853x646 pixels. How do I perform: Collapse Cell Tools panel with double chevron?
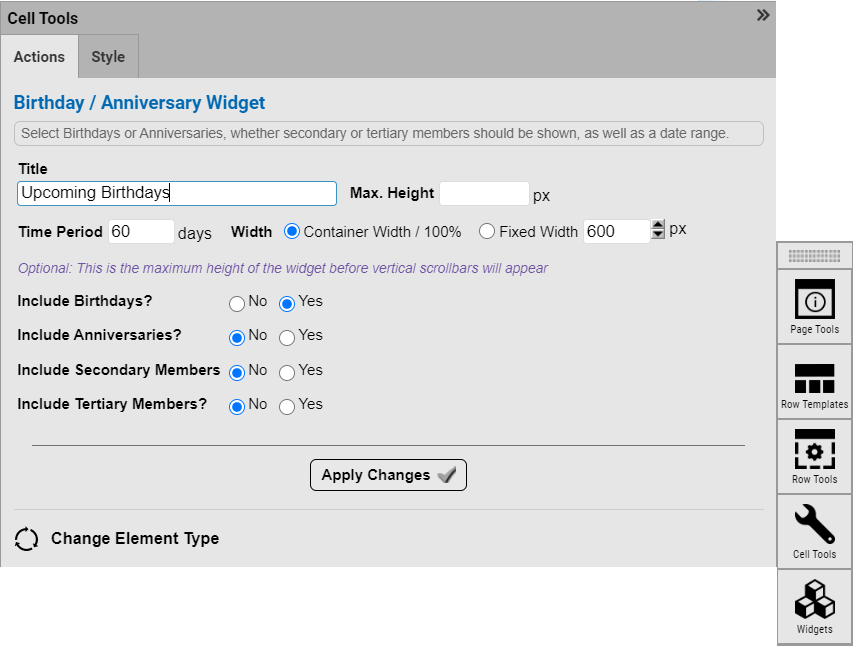pyautogui.click(x=763, y=15)
